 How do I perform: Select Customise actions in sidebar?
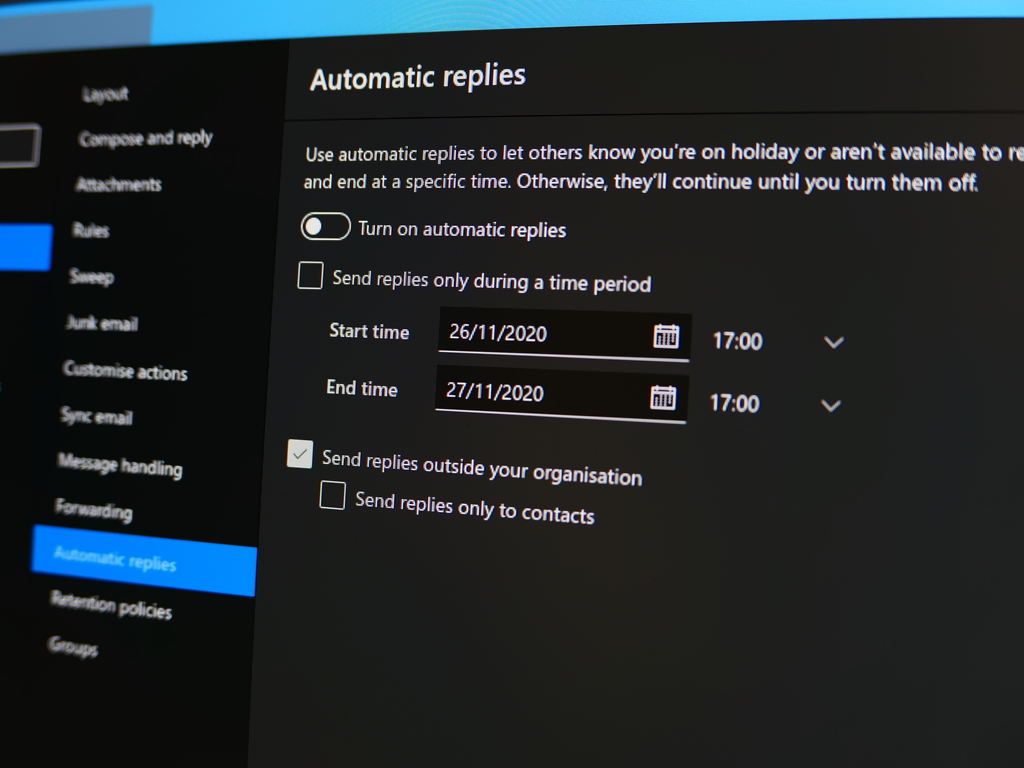point(125,371)
